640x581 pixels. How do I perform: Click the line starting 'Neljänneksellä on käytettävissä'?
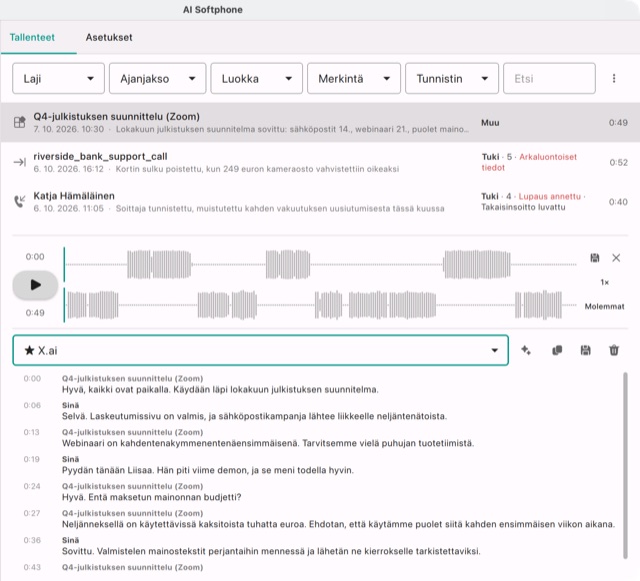[338, 524]
